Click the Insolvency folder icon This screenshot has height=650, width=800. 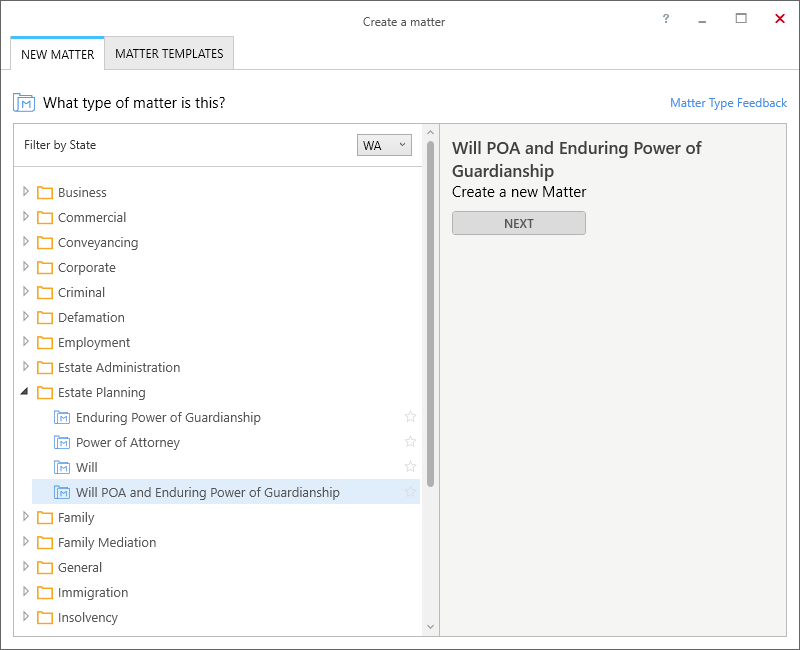tap(45, 617)
